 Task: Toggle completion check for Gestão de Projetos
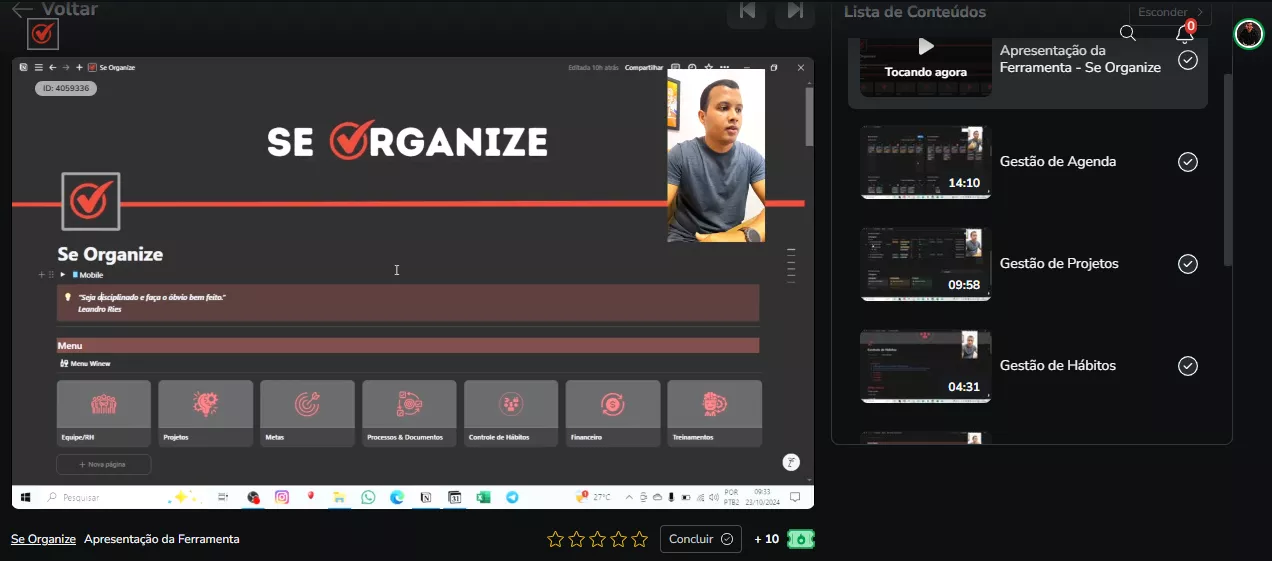1187,264
